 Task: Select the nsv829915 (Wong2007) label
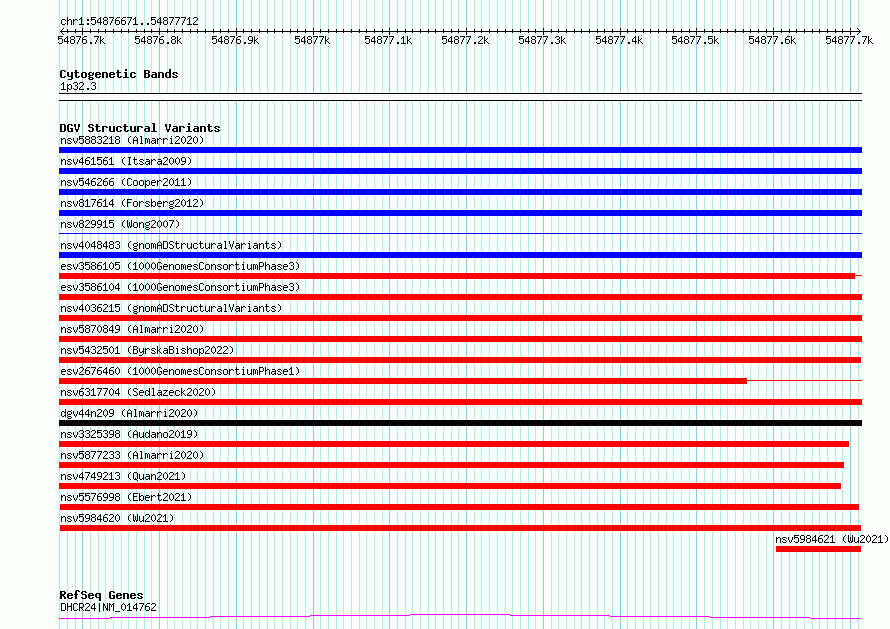click(x=120, y=224)
